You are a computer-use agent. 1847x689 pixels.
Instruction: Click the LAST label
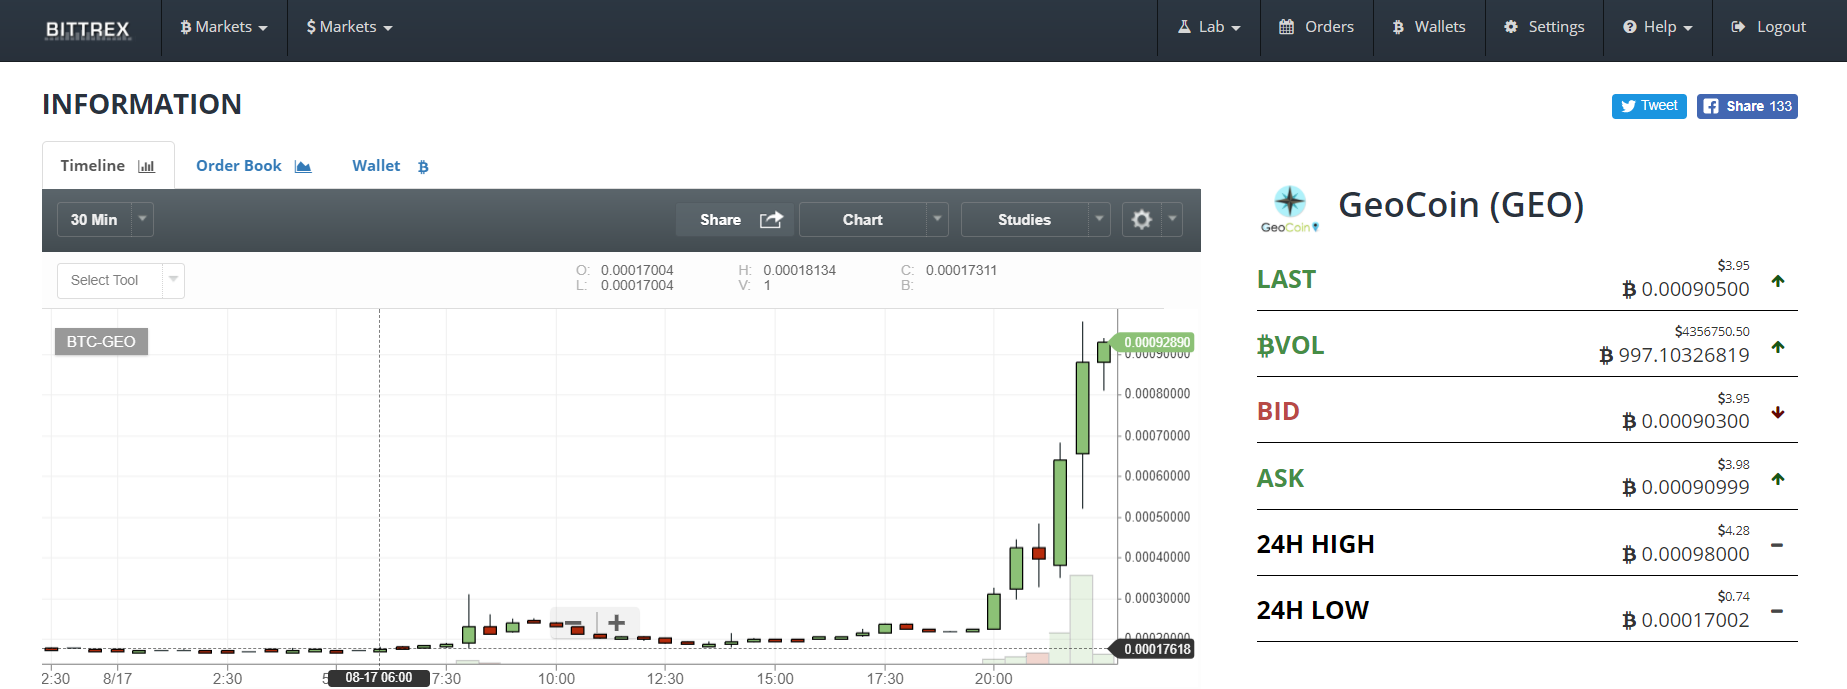coord(1286,279)
